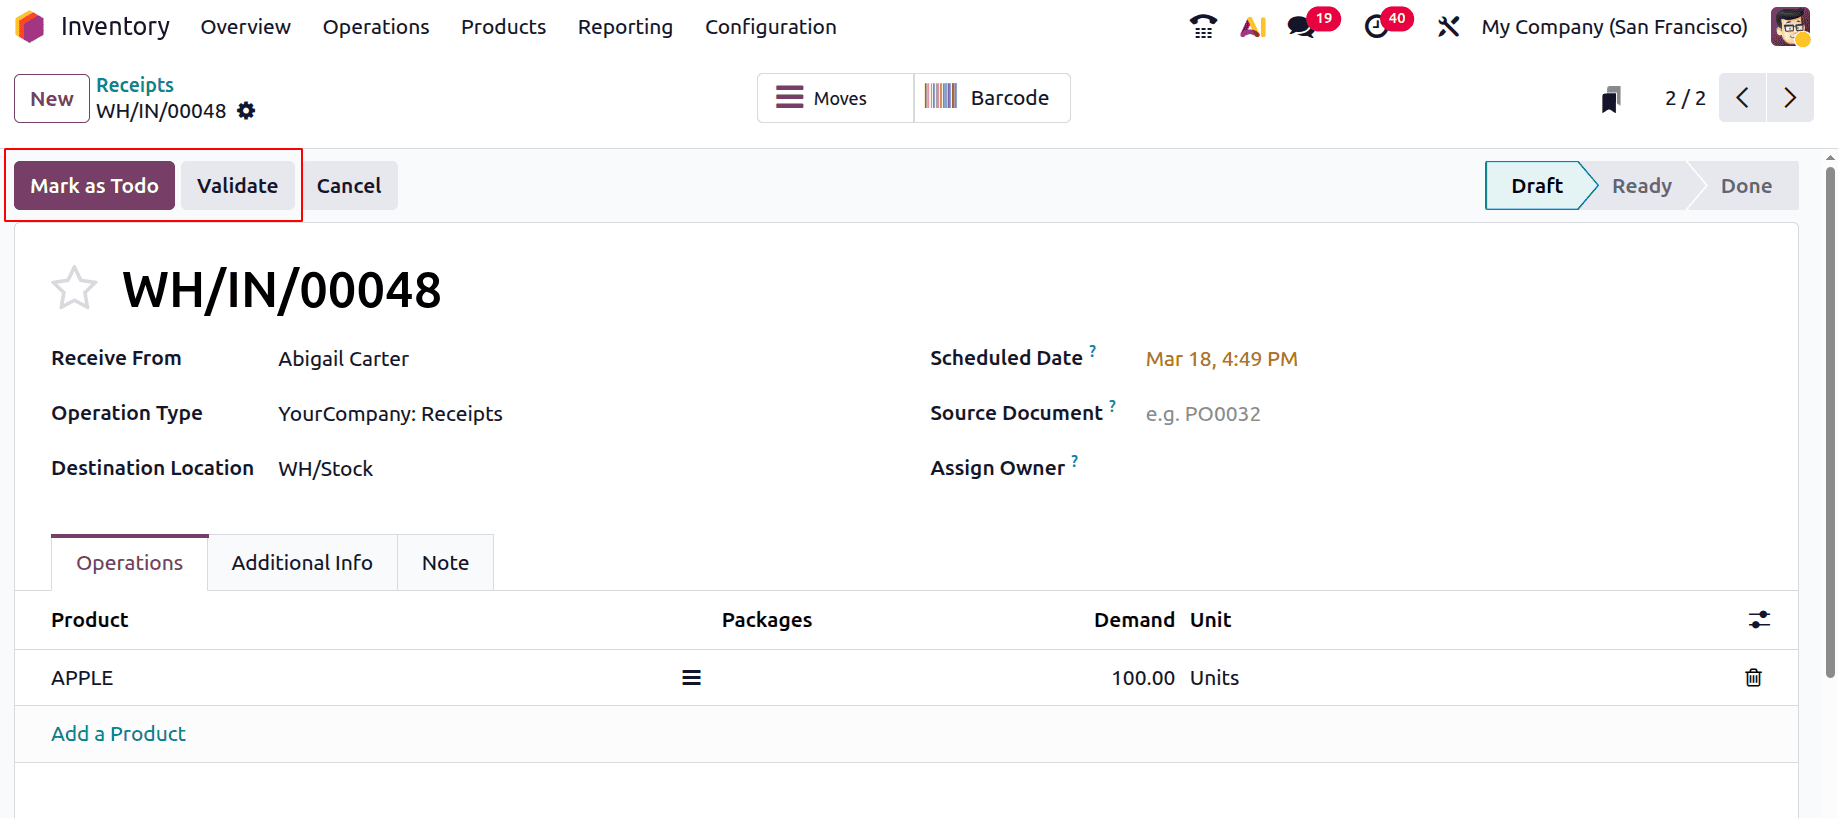The image size is (1838, 818).
Task: Click the Validate button
Action: click(237, 186)
